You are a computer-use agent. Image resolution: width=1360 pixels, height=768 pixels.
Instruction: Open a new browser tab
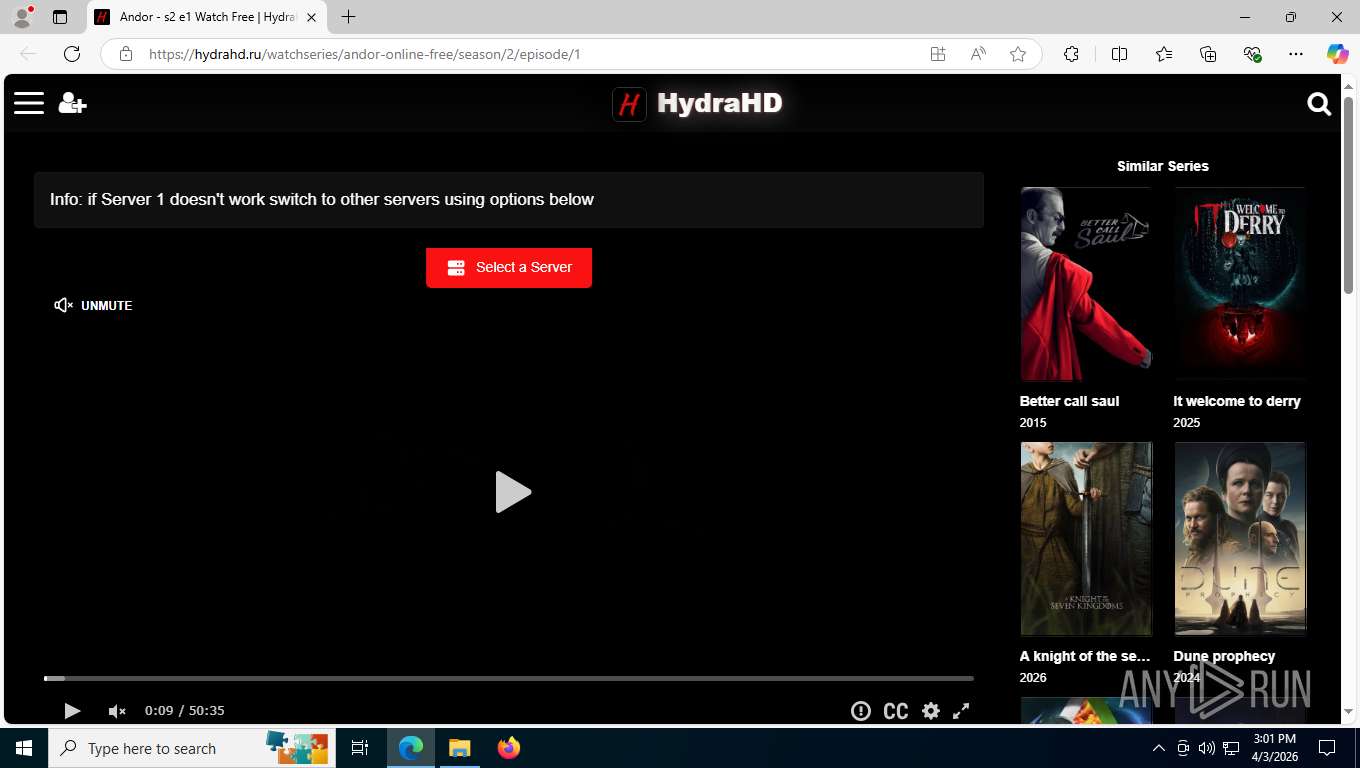pos(348,17)
